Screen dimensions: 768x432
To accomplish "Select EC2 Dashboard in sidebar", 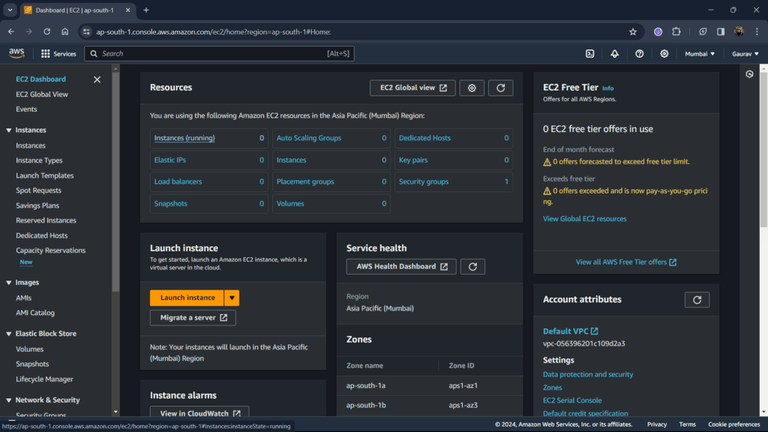I will 41,79.
